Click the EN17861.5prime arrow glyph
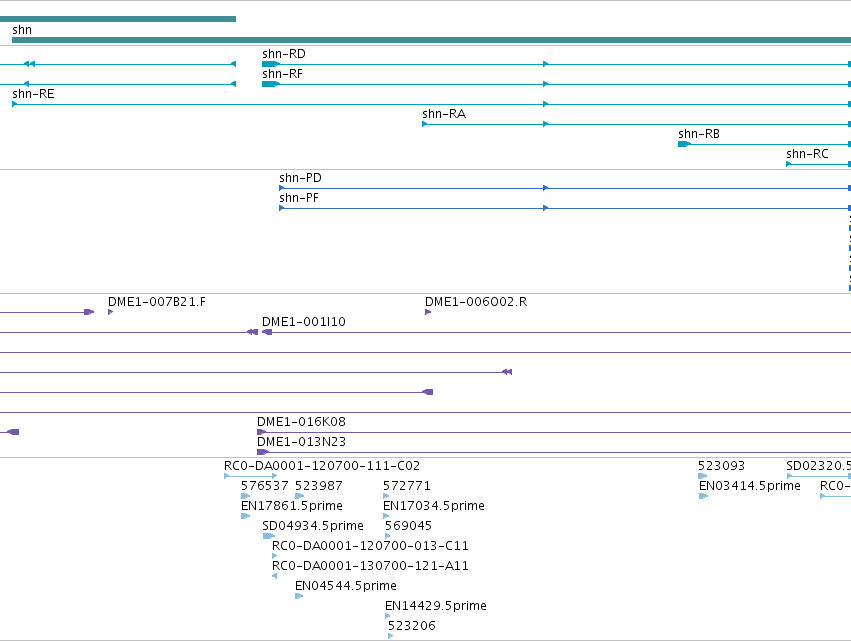Screen dimensions: 851x641 tap(245, 516)
